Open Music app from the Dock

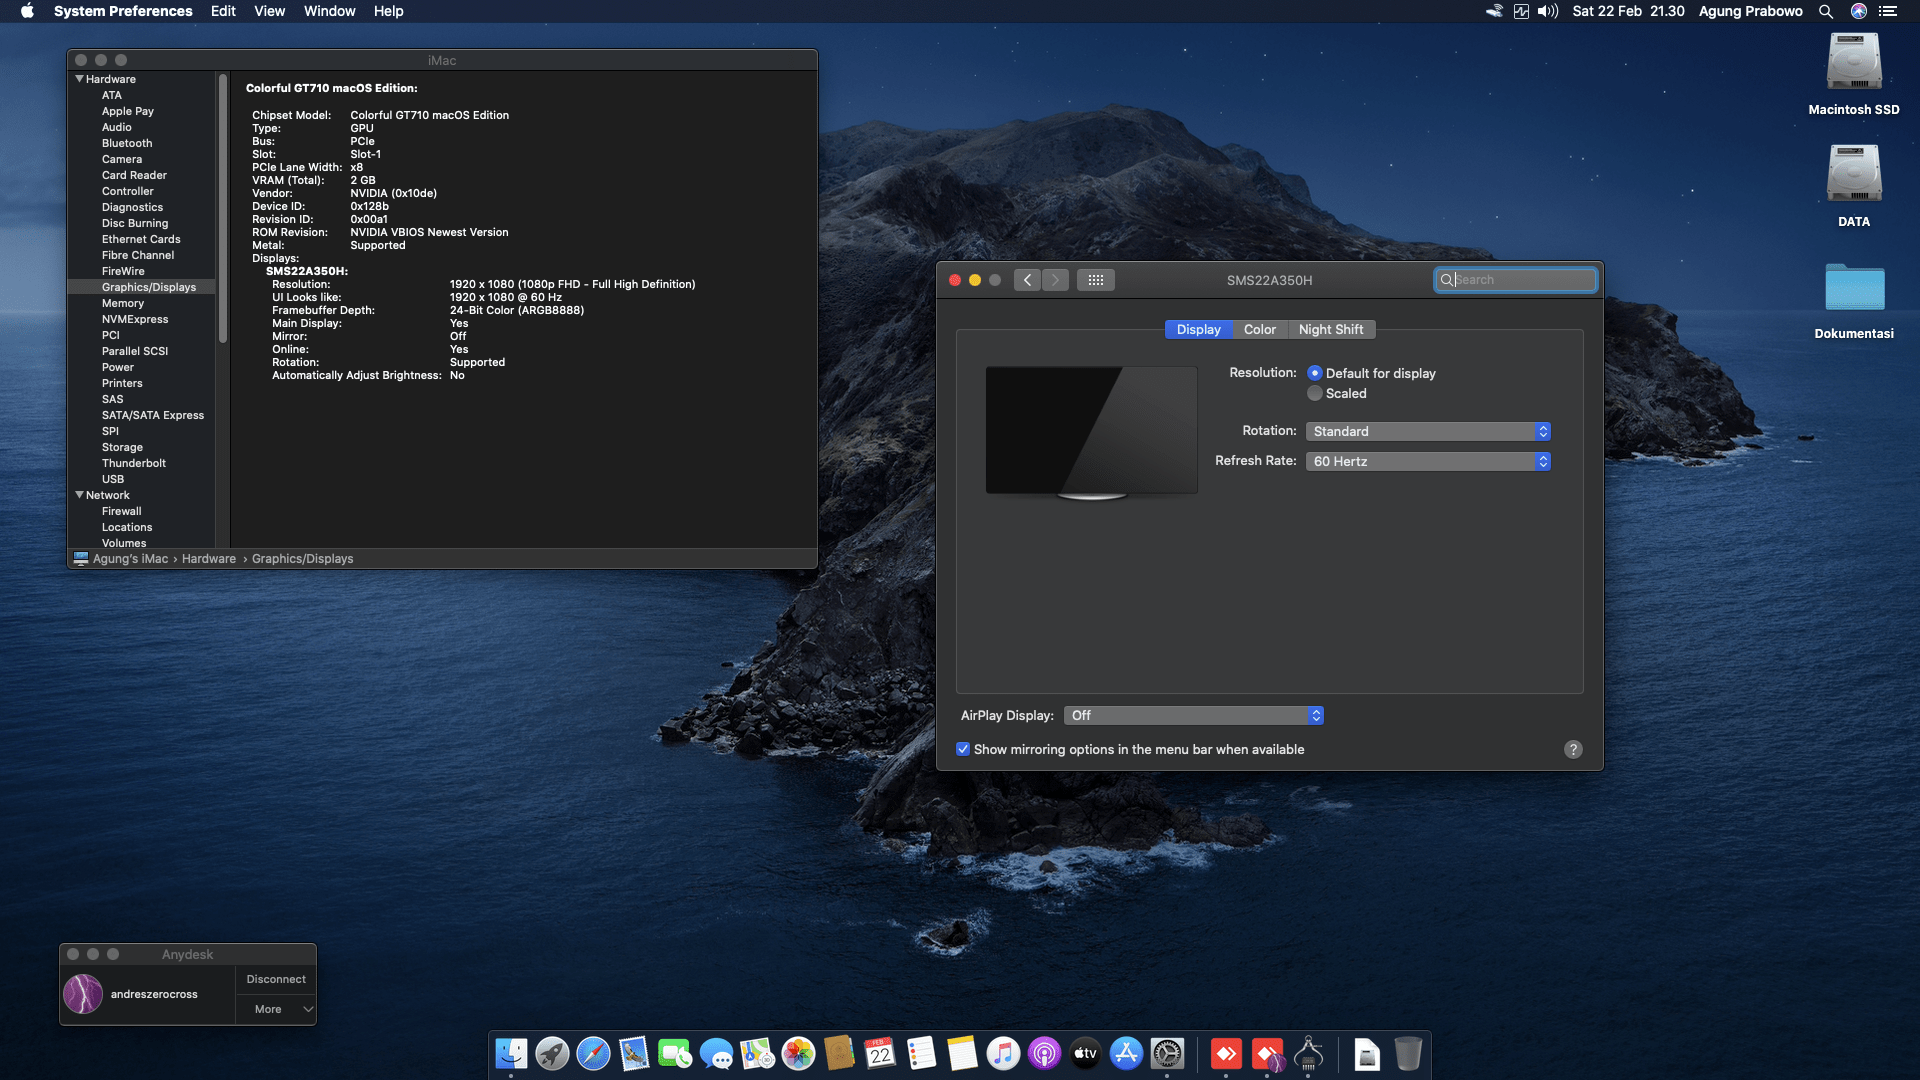click(x=1003, y=1053)
